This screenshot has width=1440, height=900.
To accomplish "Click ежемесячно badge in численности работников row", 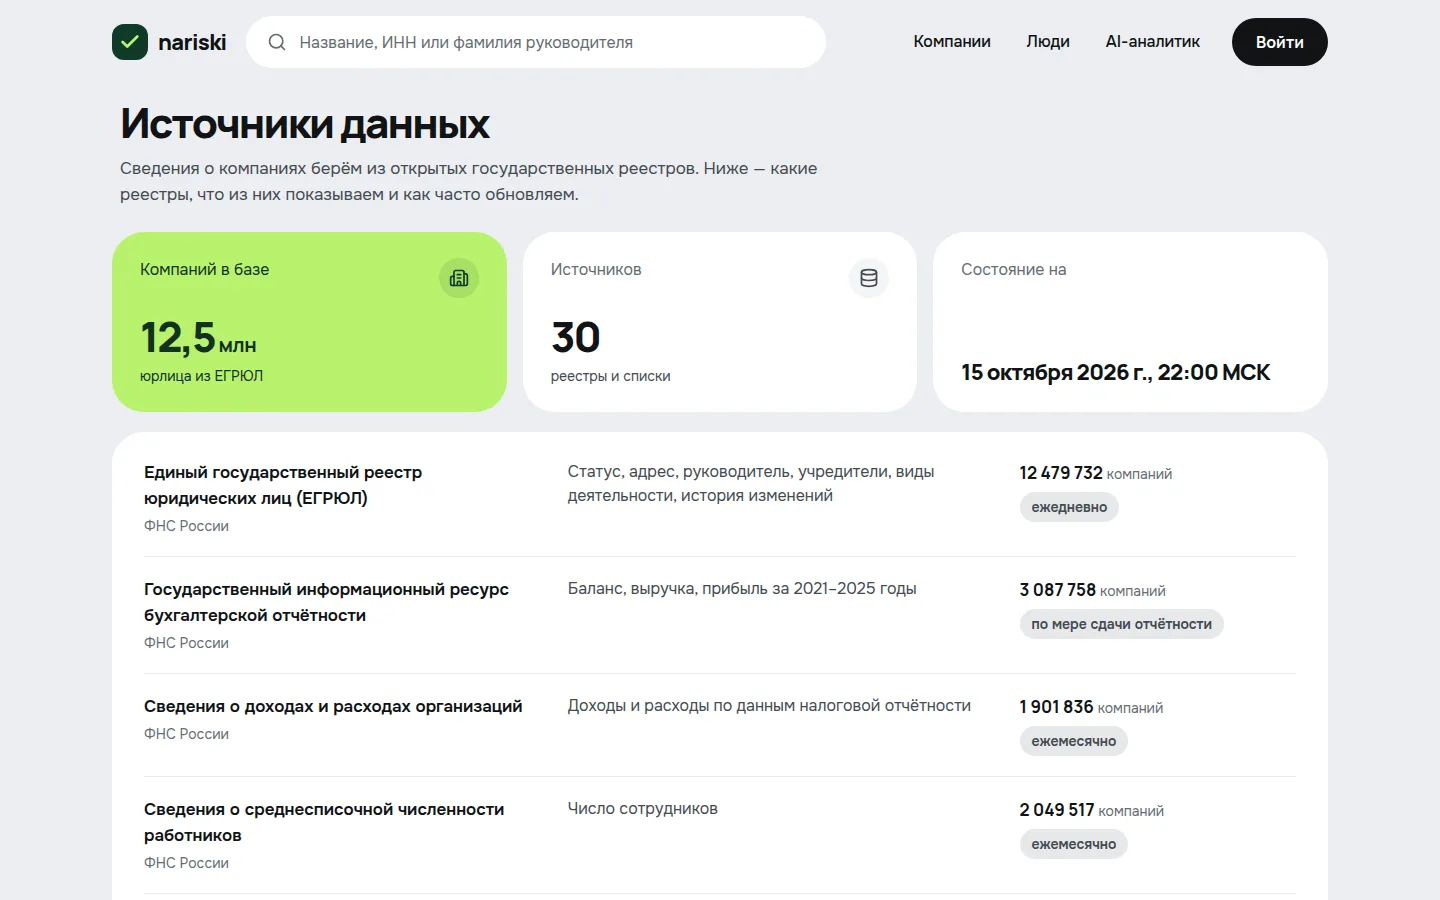I will (x=1073, y=844).
